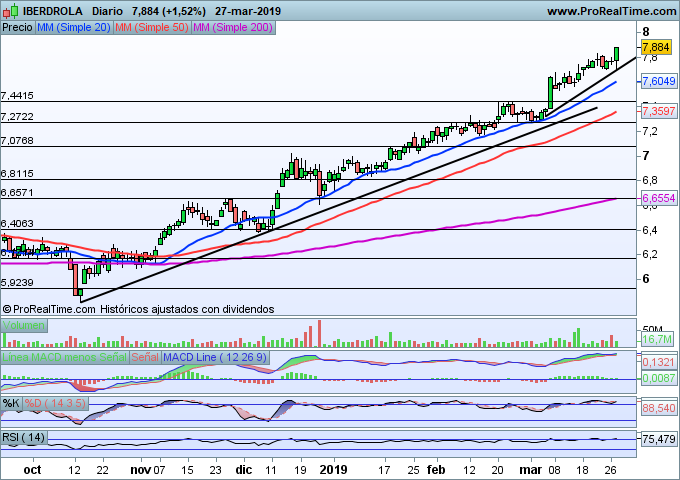Click the blue 7,6049 moving average value
The height and width of the screenshot is (480, 680).
(658, 81)
